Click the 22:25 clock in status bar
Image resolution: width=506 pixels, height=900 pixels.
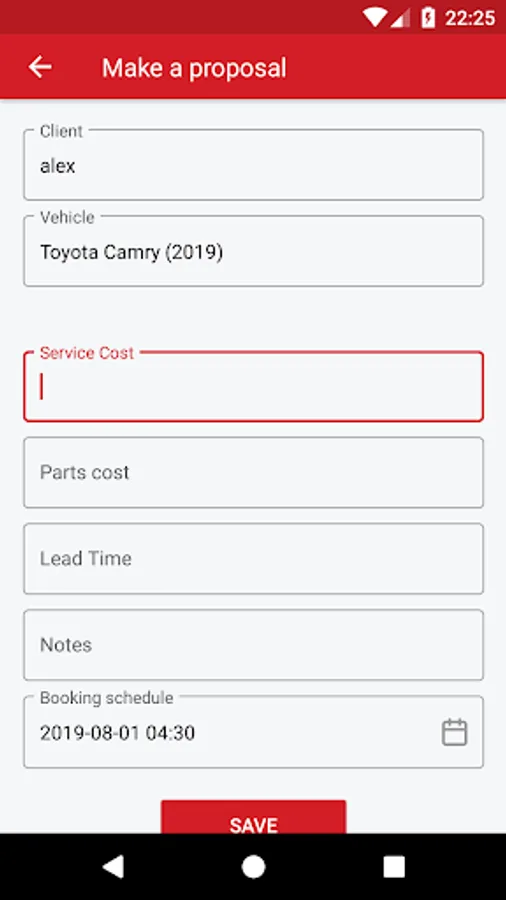470,18
